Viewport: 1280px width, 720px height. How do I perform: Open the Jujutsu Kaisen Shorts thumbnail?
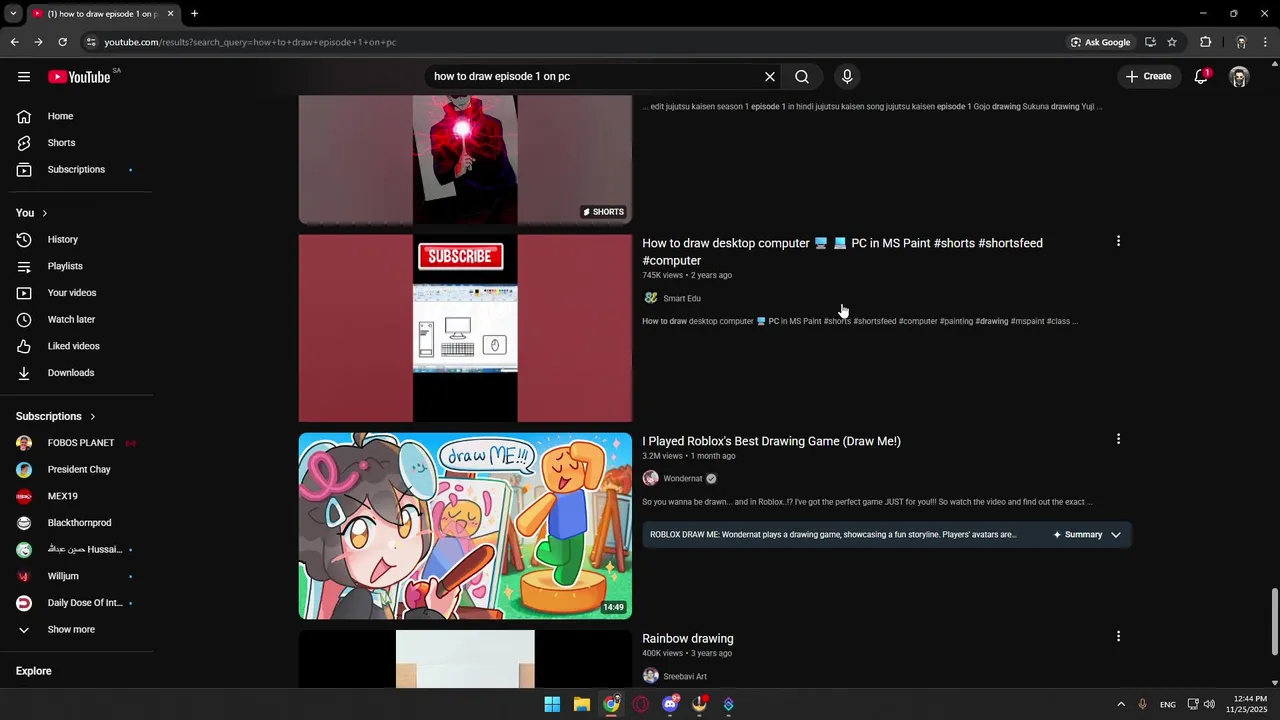pyautogui.click(x=465, y=160)
